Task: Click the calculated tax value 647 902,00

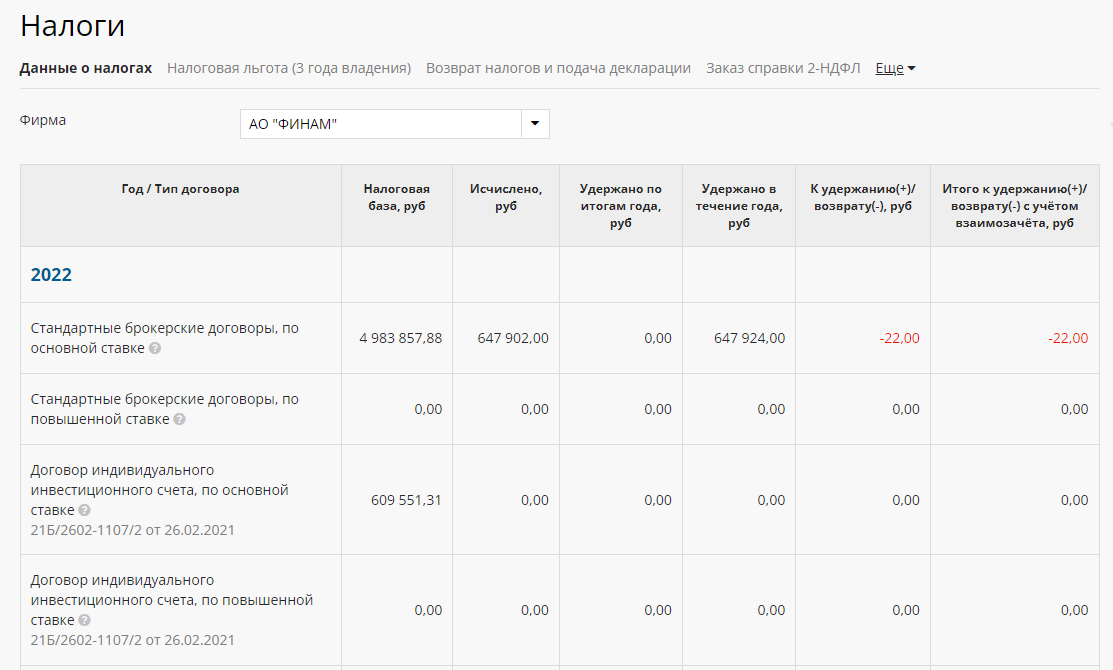Action: (x=512, y=338)
